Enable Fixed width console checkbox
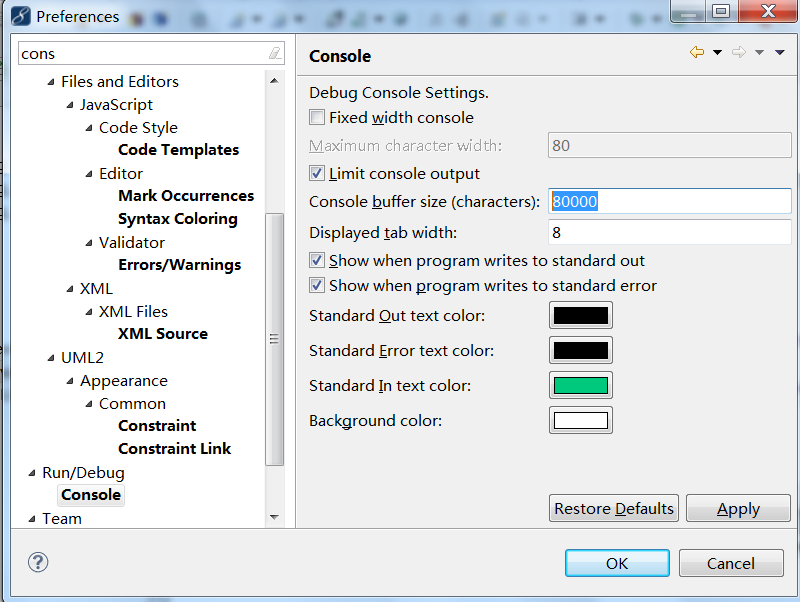Viewport: 800px width, 602px height. tap(317, 117)
